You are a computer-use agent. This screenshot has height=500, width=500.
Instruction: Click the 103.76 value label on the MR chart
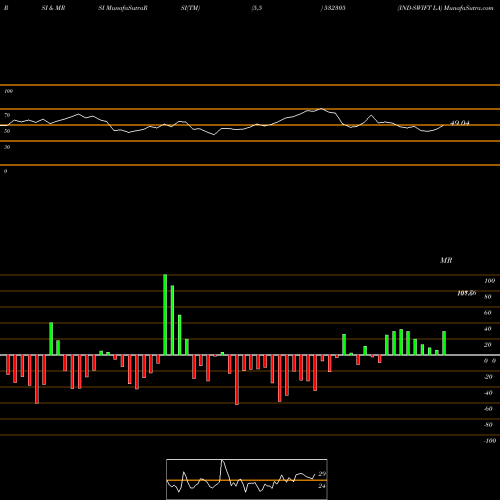coord(467,293)
